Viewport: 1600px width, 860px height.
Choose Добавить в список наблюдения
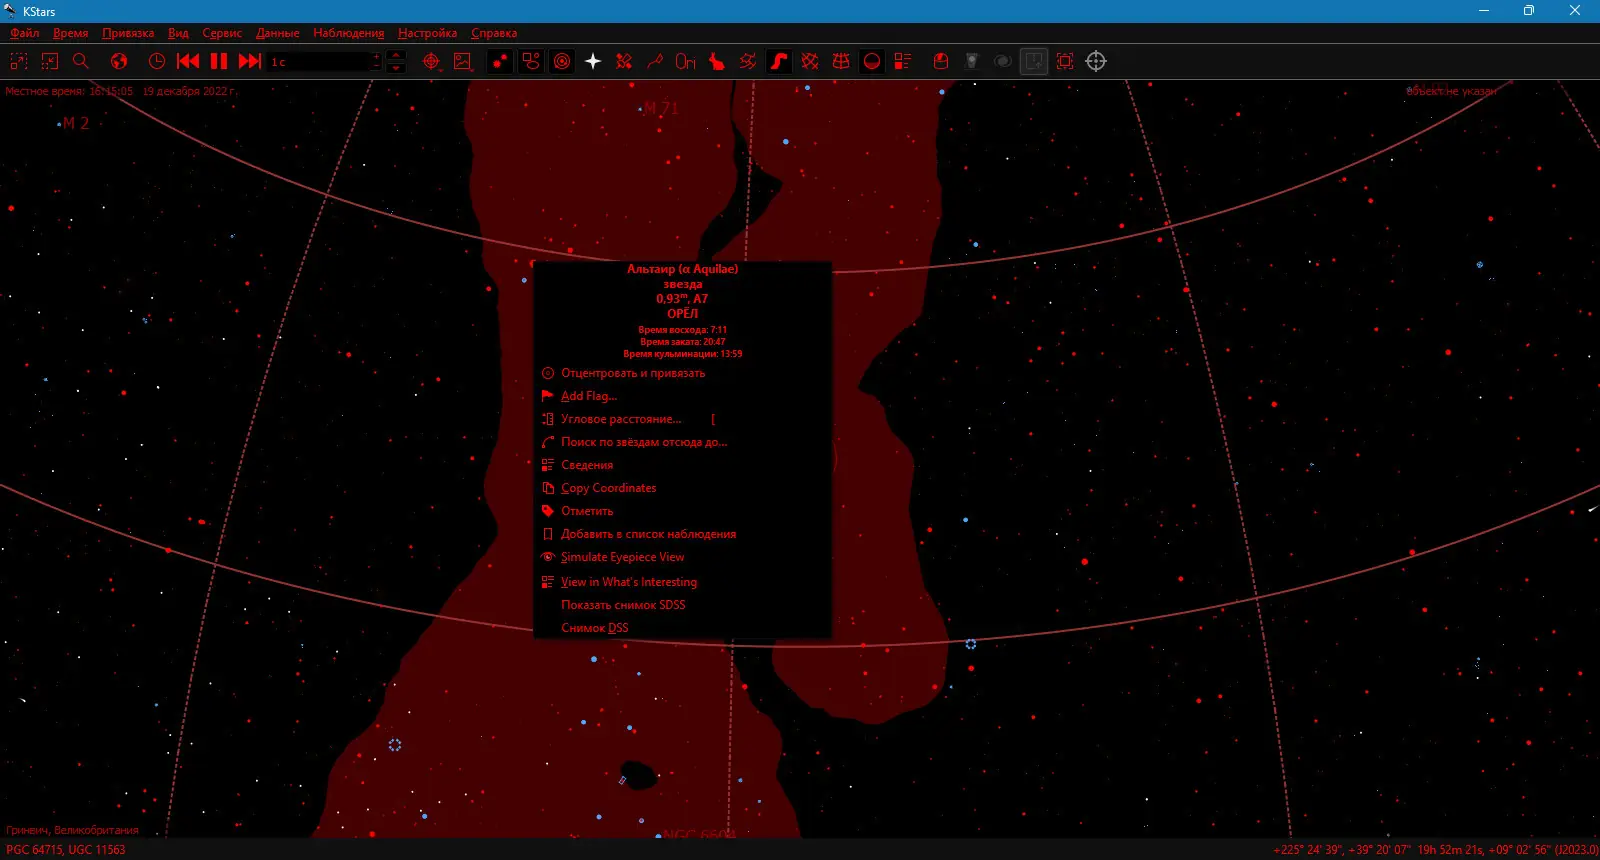(682, 534)
